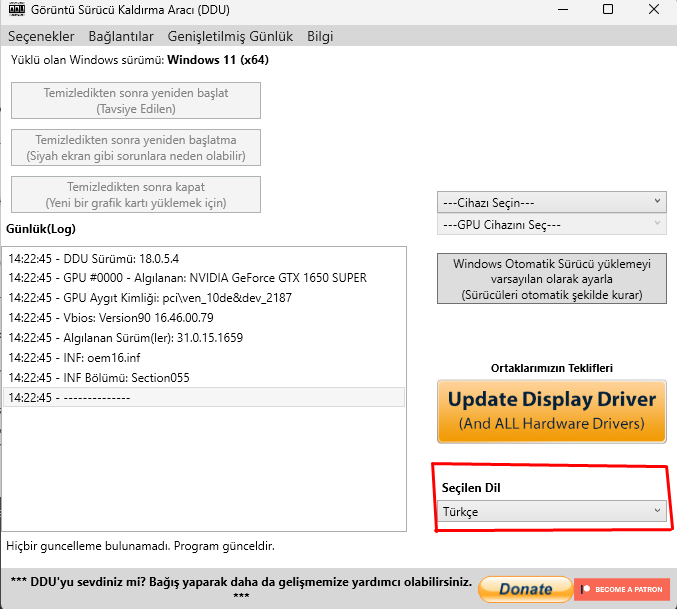The image size is (677, 609).
Task: Maximize the DDU window
Action: [x=608, y=9]
